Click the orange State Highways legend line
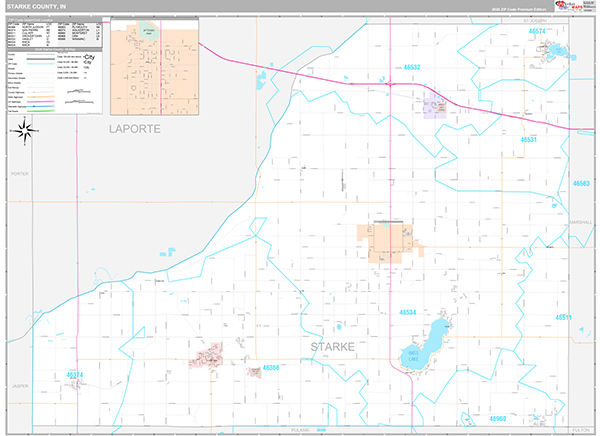The width and height of the screenshot is (600, 436). coord(41,97)
